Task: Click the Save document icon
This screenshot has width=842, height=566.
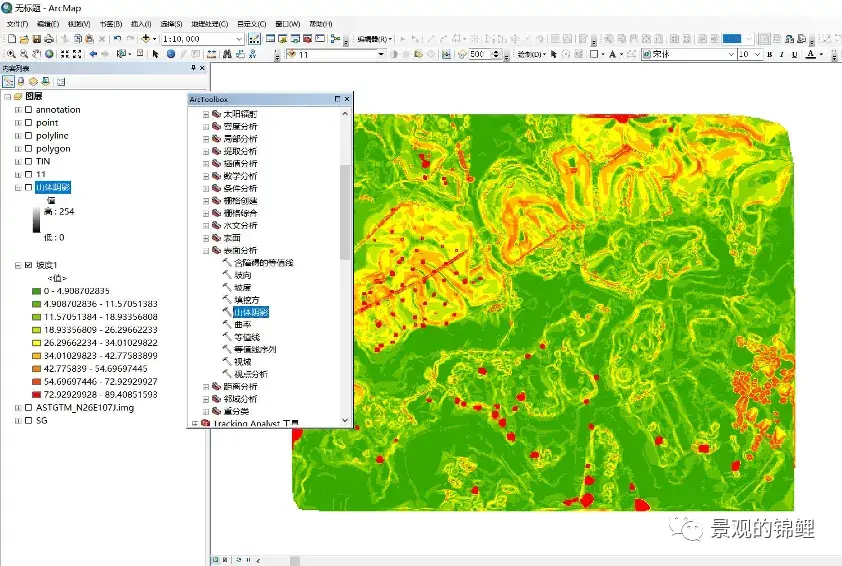Action: pos(36,39)
